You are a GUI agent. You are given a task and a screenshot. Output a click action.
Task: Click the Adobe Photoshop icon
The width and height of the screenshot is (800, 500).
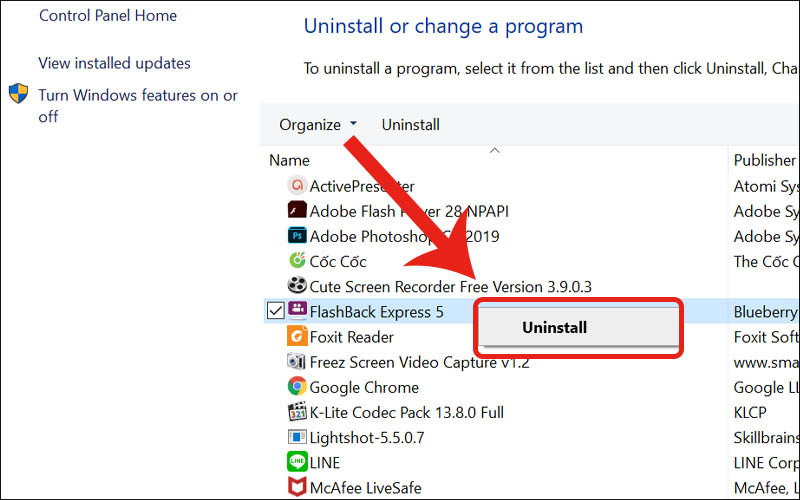coord(296,236)
